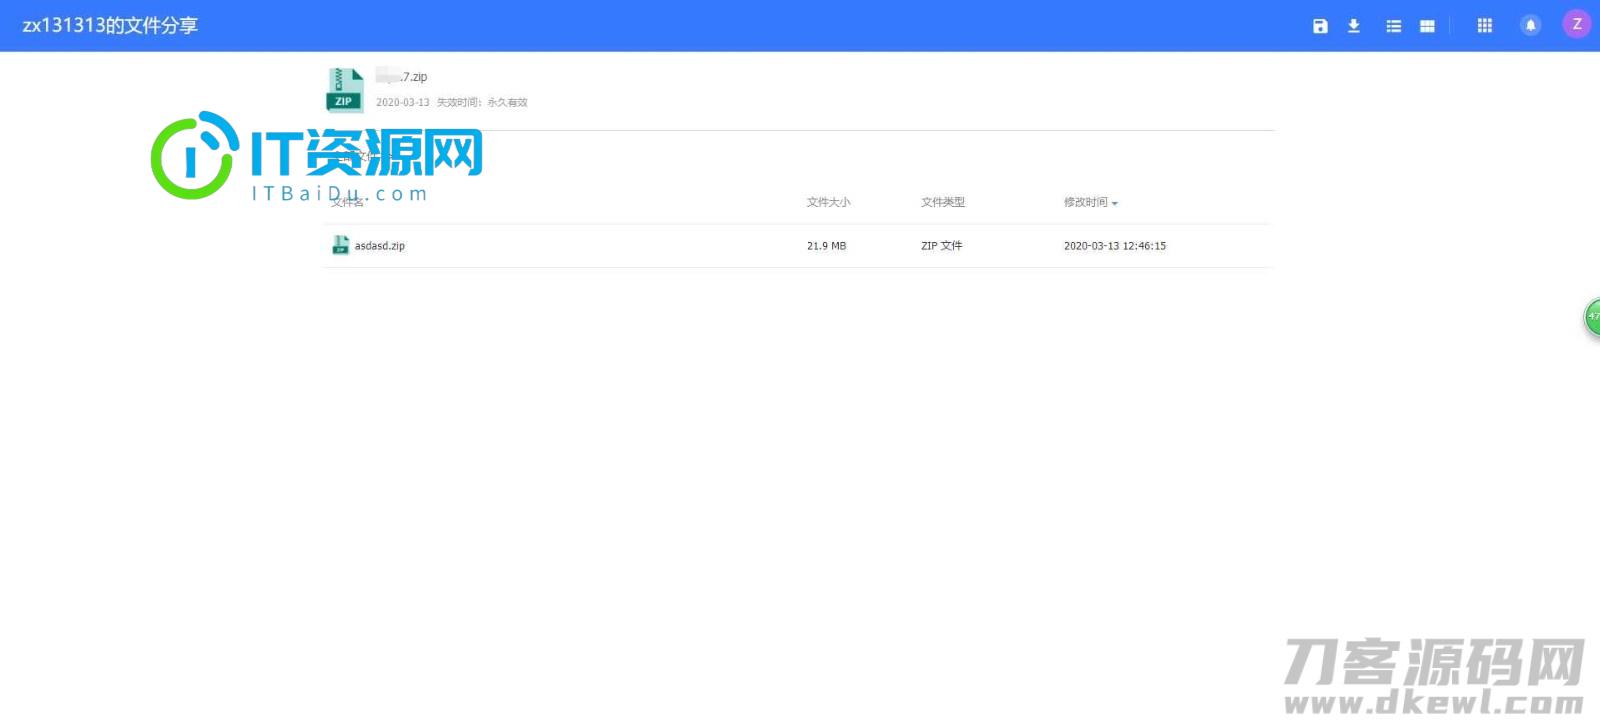The width and height of the screenshot is (1600, 721).
Task: Click the large ZIP file icon
Action: pyautogui.click(x=345, y=90)
